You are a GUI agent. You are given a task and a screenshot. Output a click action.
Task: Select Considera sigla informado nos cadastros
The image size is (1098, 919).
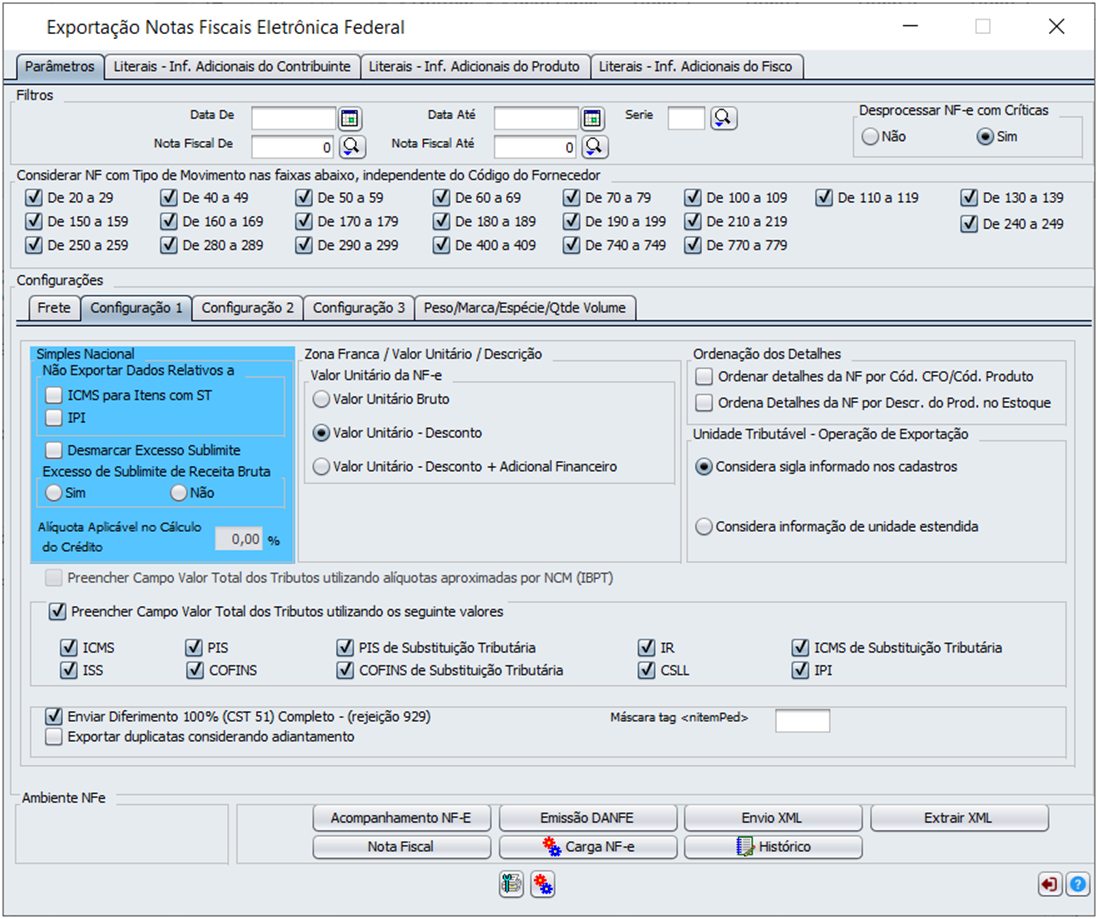pyautogui.click(x=704, y=467)
